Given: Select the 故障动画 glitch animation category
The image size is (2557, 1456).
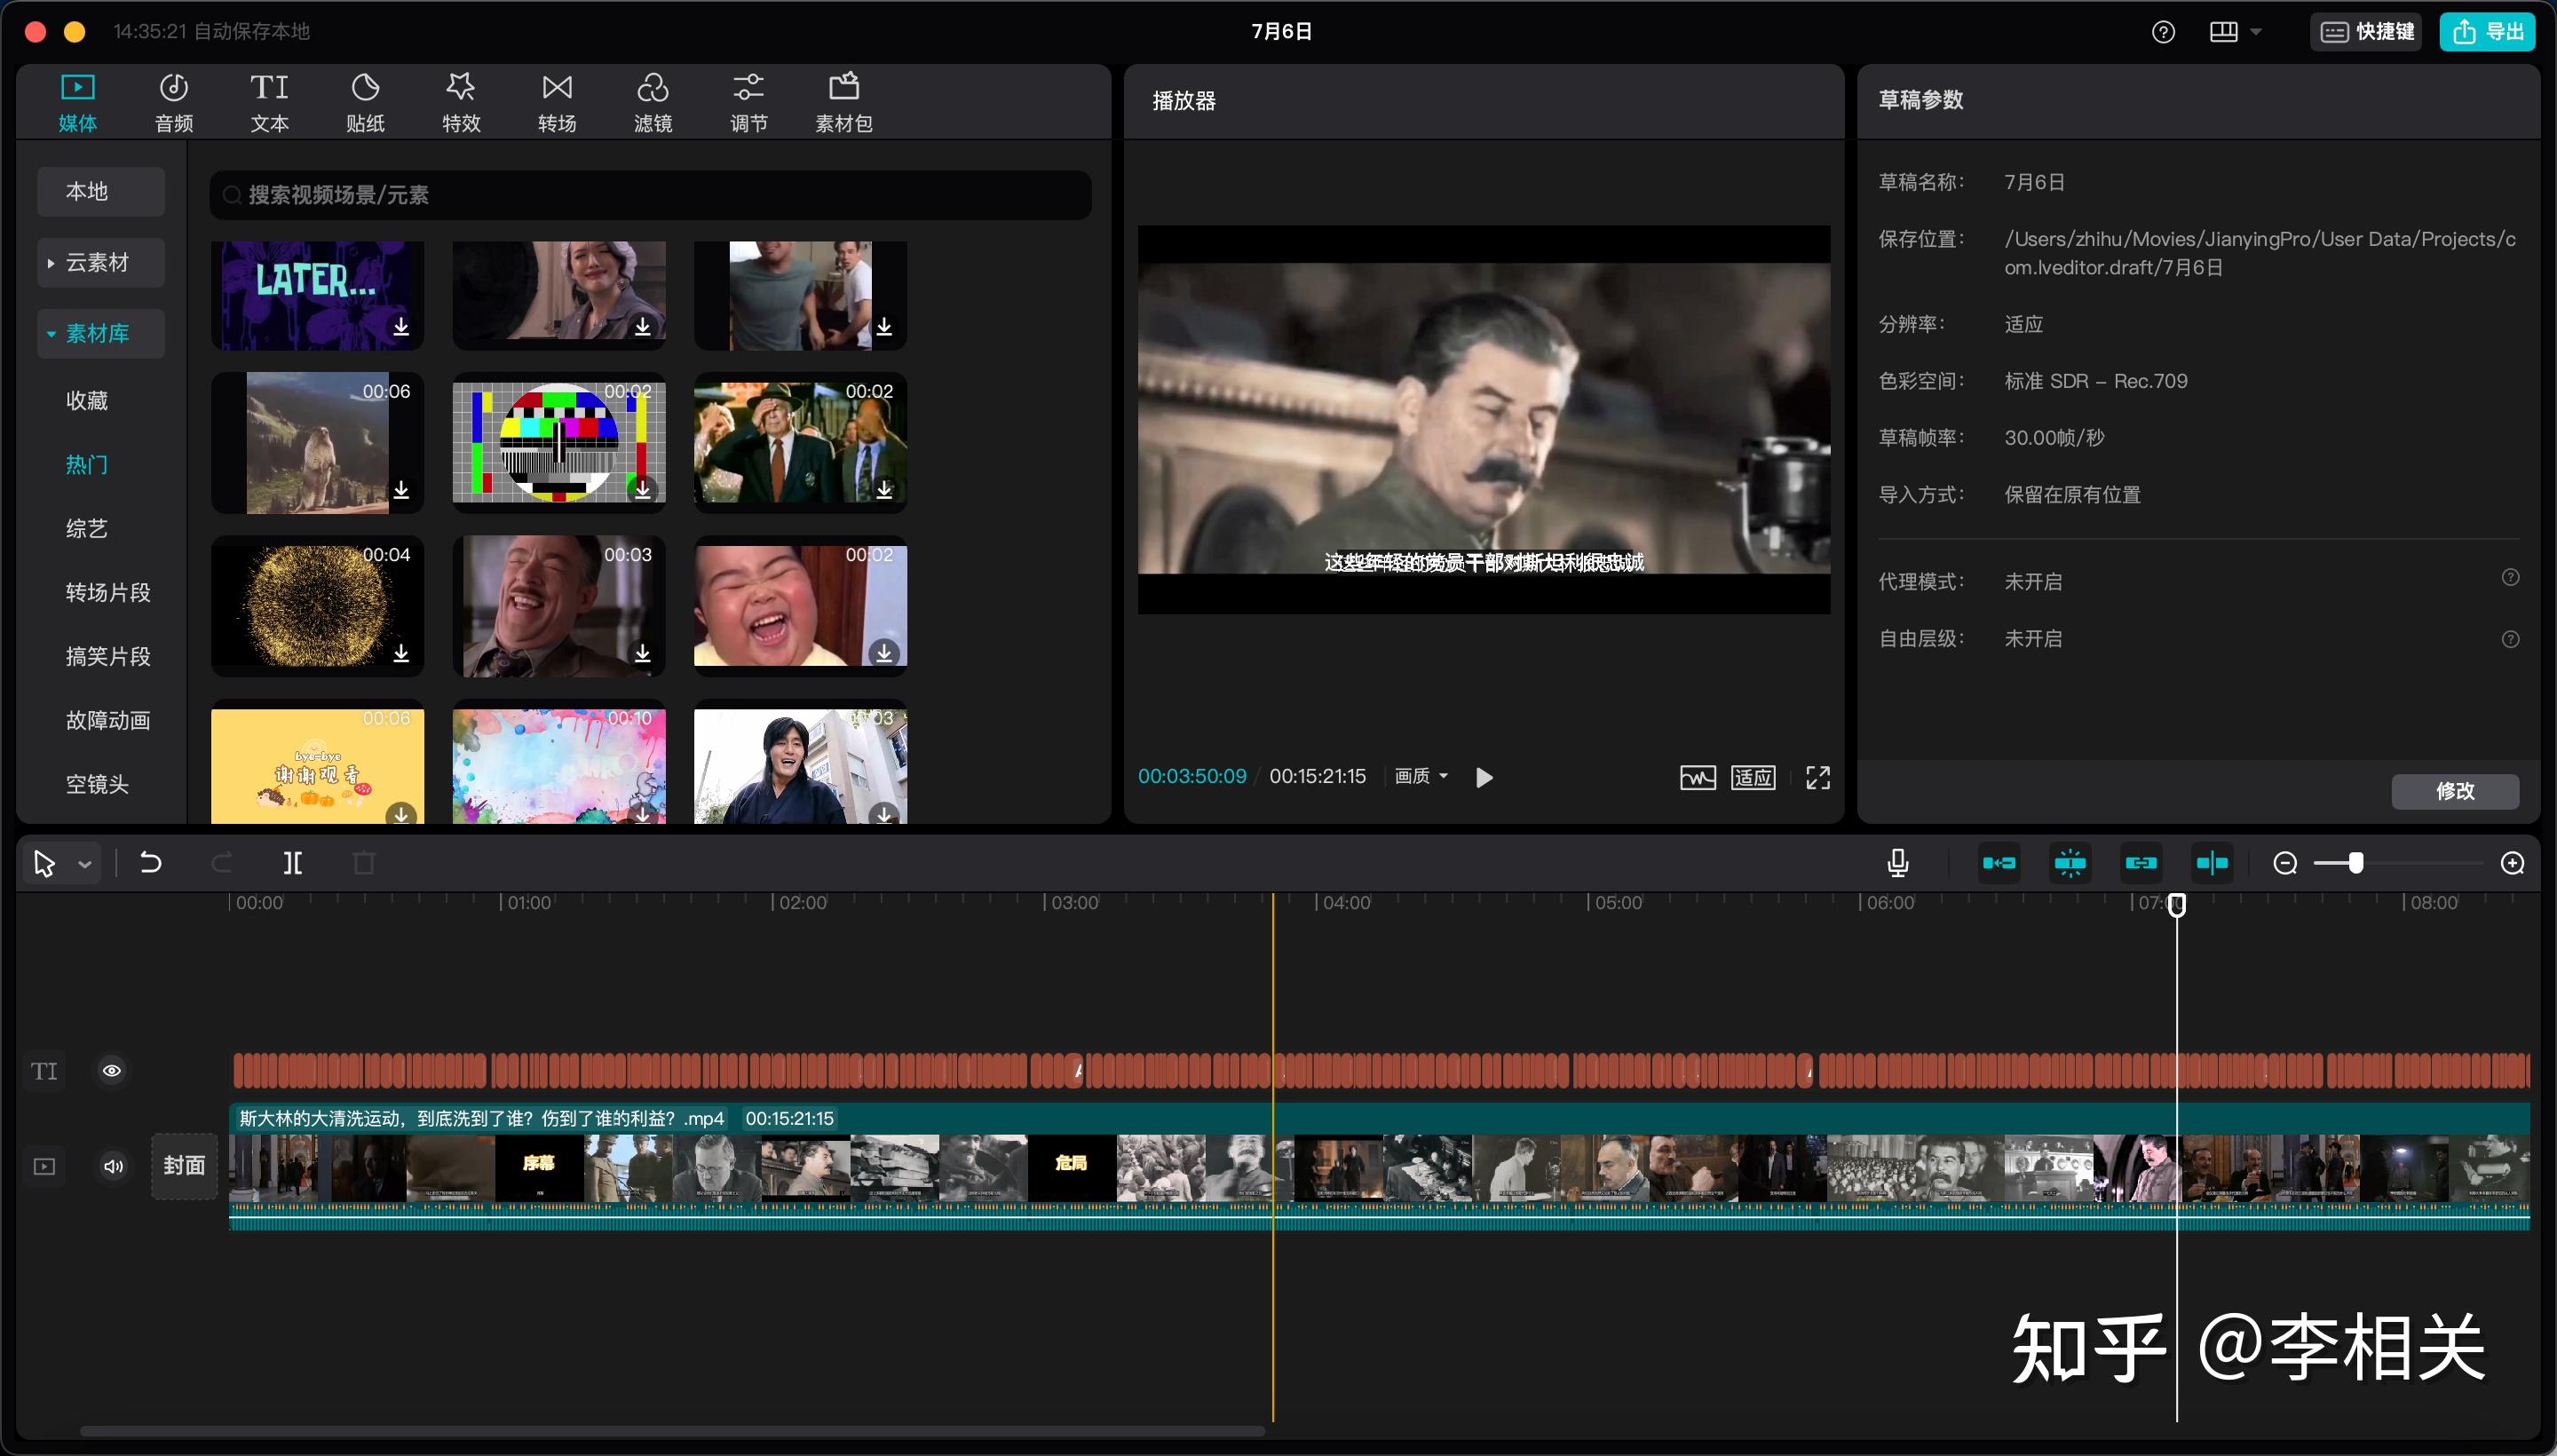Looking at the screenshot, I should coord(108,720).
